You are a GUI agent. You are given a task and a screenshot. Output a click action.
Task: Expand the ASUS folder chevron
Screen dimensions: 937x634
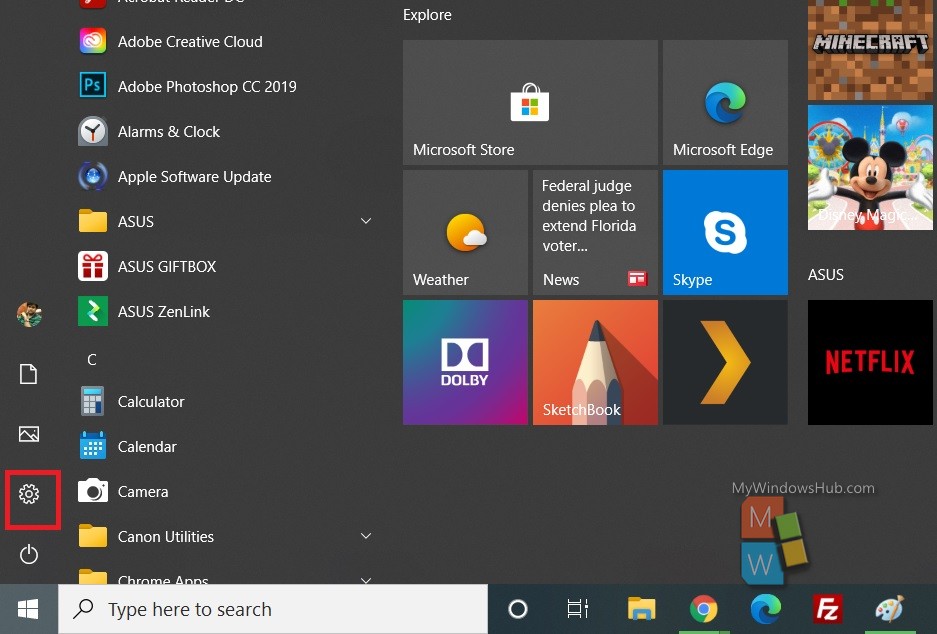click(x=366, y=221)
